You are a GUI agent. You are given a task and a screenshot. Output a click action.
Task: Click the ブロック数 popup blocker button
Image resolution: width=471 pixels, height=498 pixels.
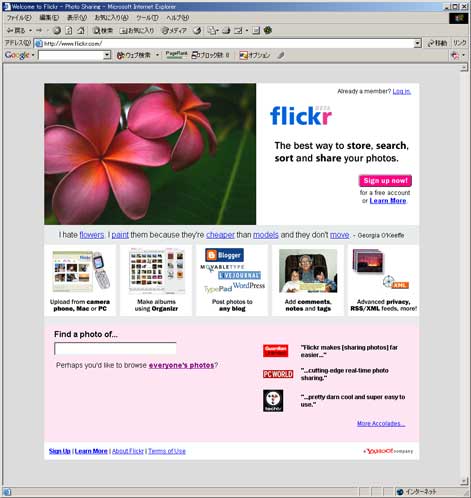pos(210,55)
